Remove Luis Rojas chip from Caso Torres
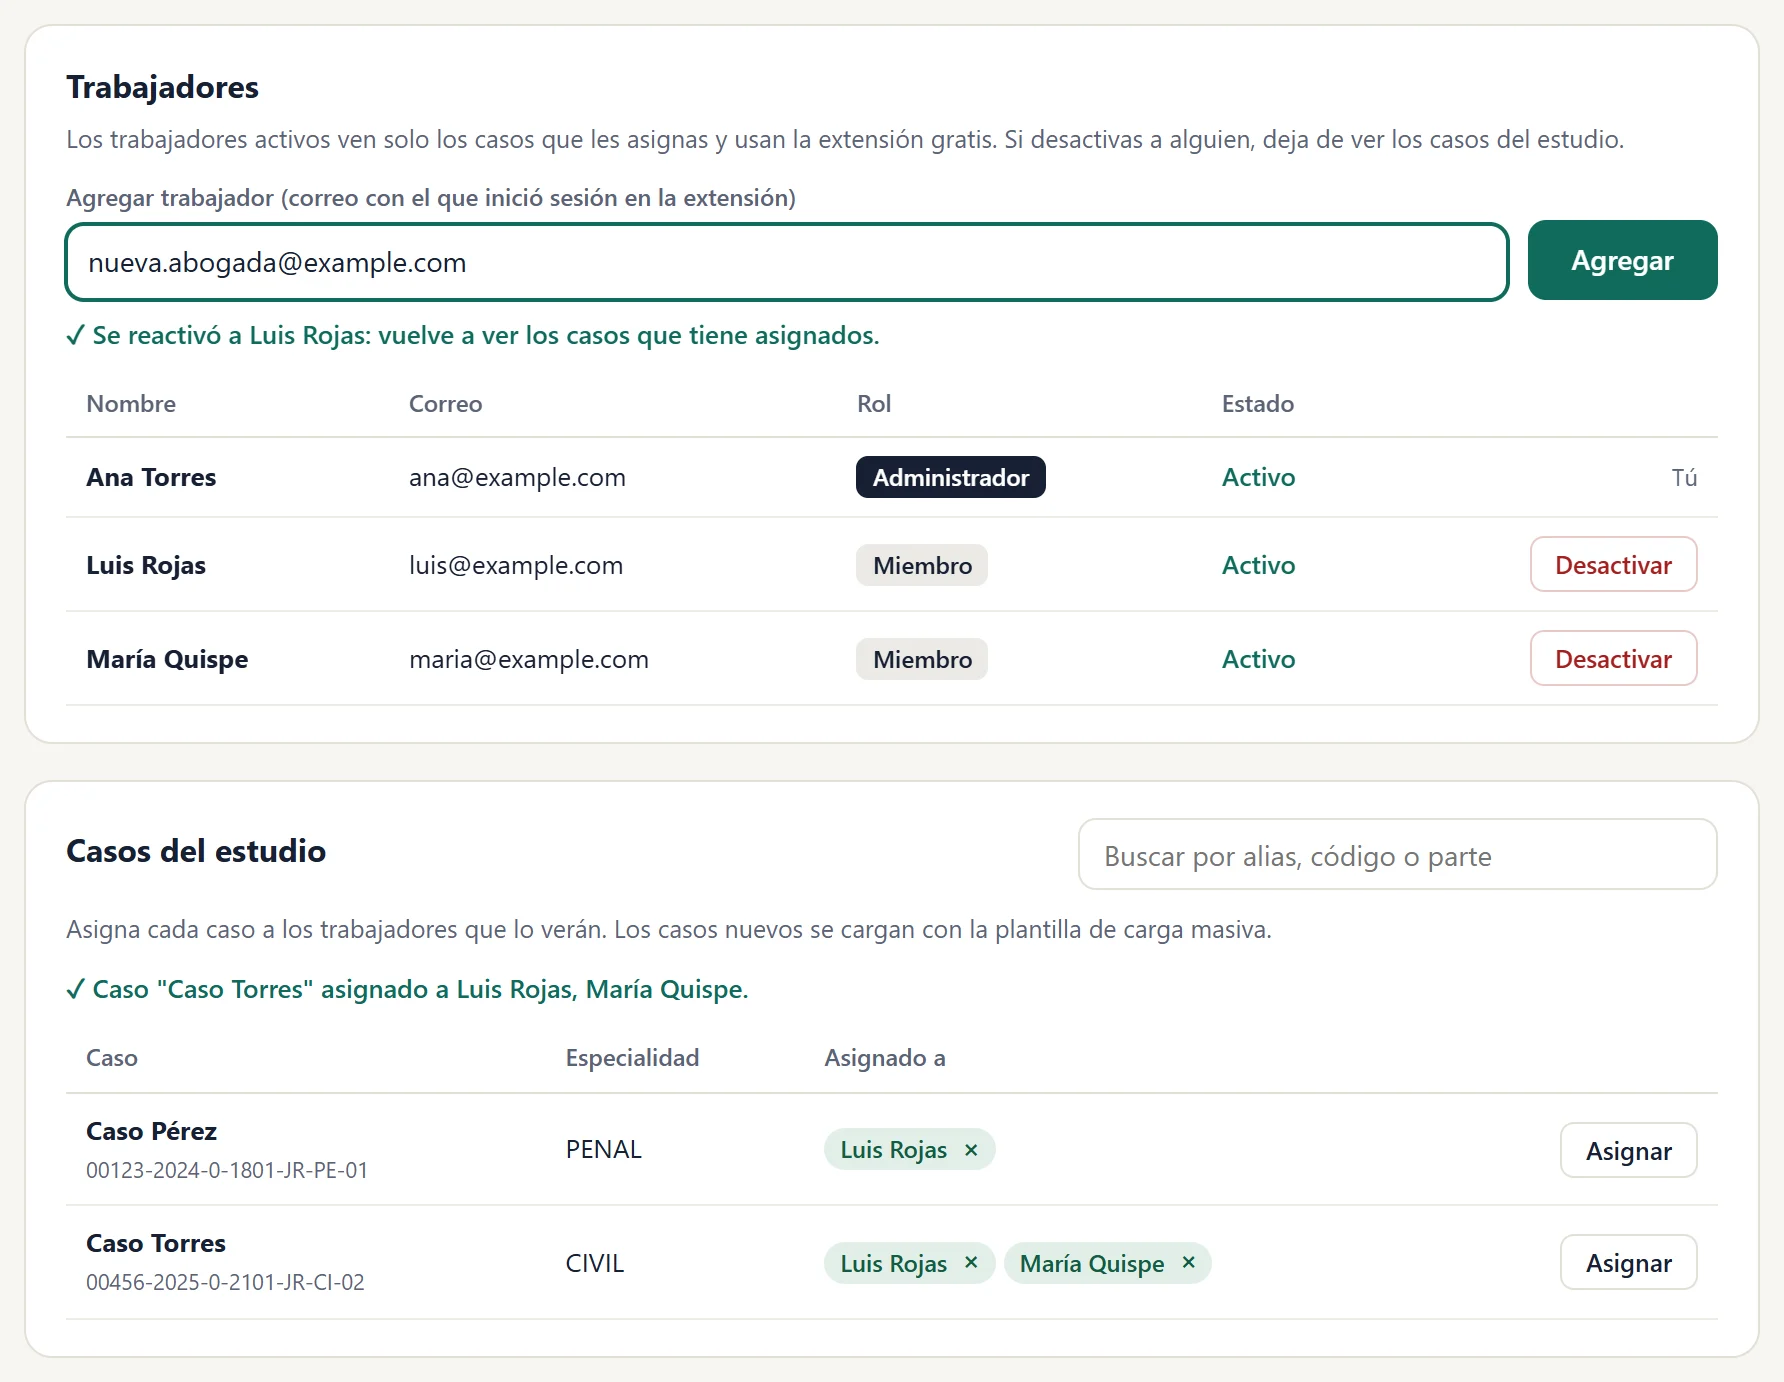 click(x=970, y=1263)
